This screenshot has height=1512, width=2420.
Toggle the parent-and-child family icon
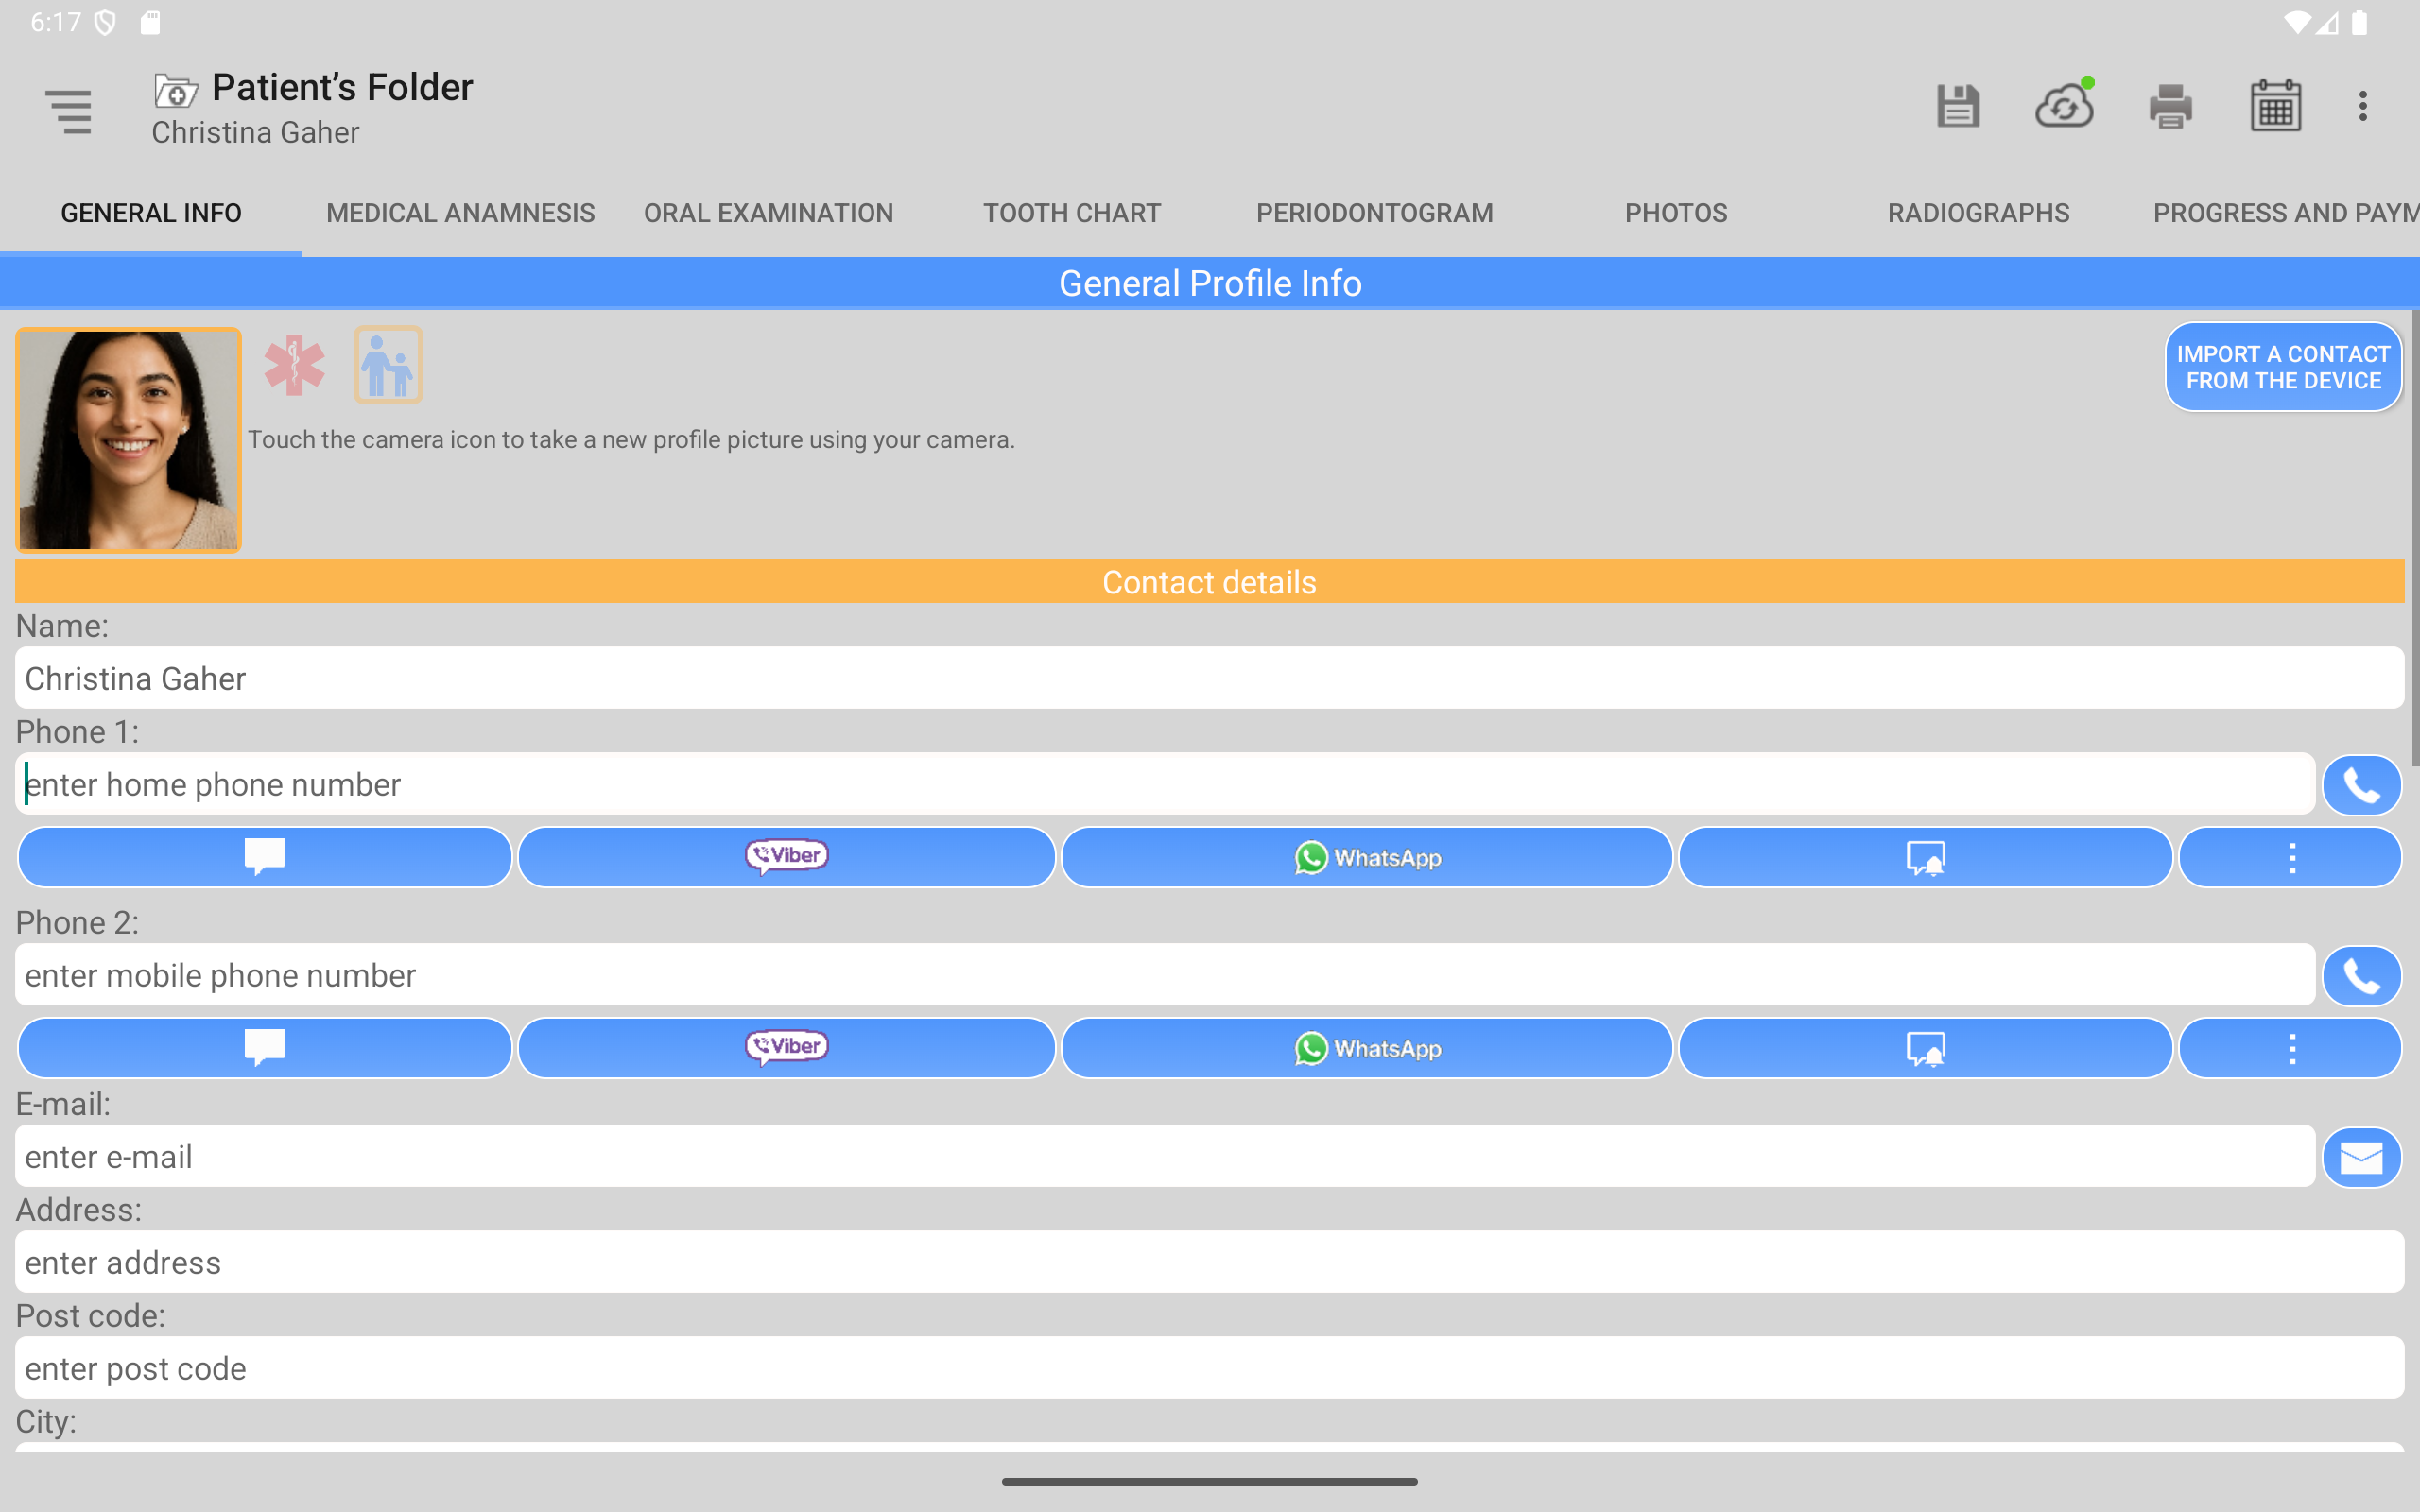[x=388, y=365]
